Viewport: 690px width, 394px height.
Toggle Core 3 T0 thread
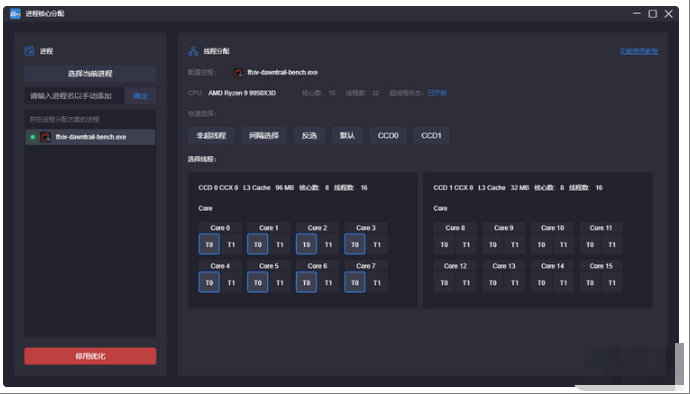click(x=355, y=244)
